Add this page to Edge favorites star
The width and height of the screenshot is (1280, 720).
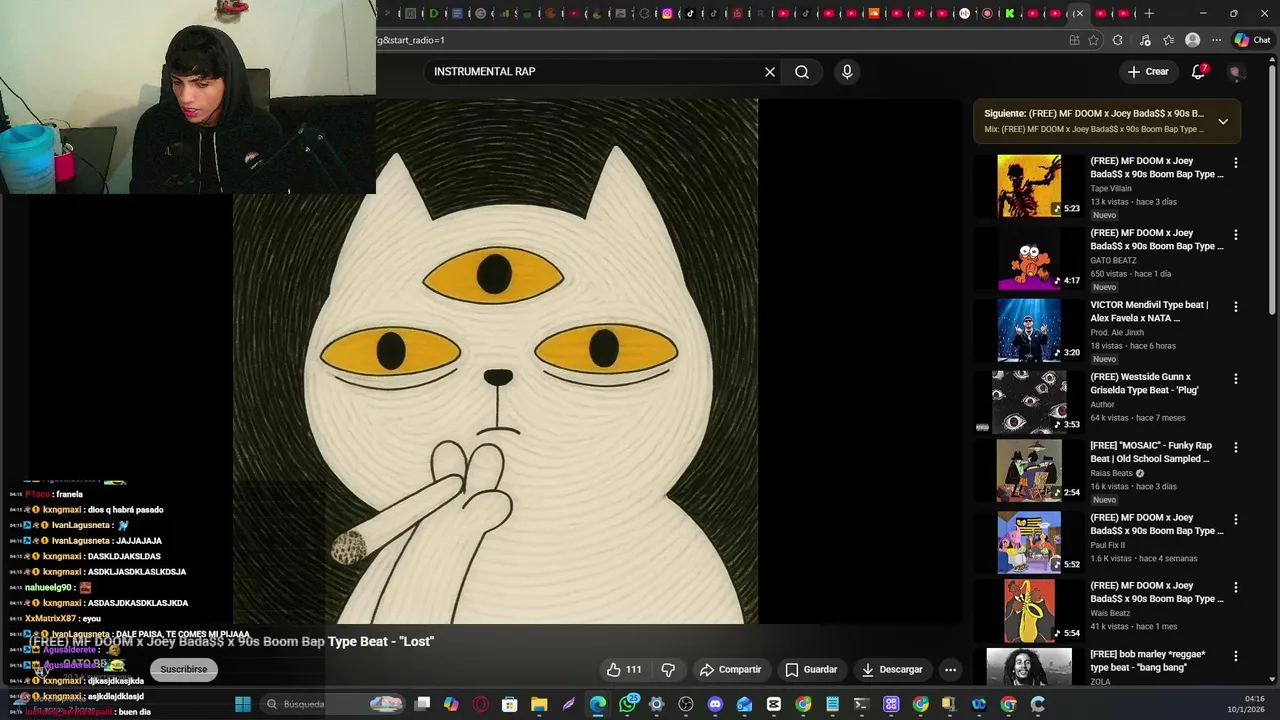1093,40
